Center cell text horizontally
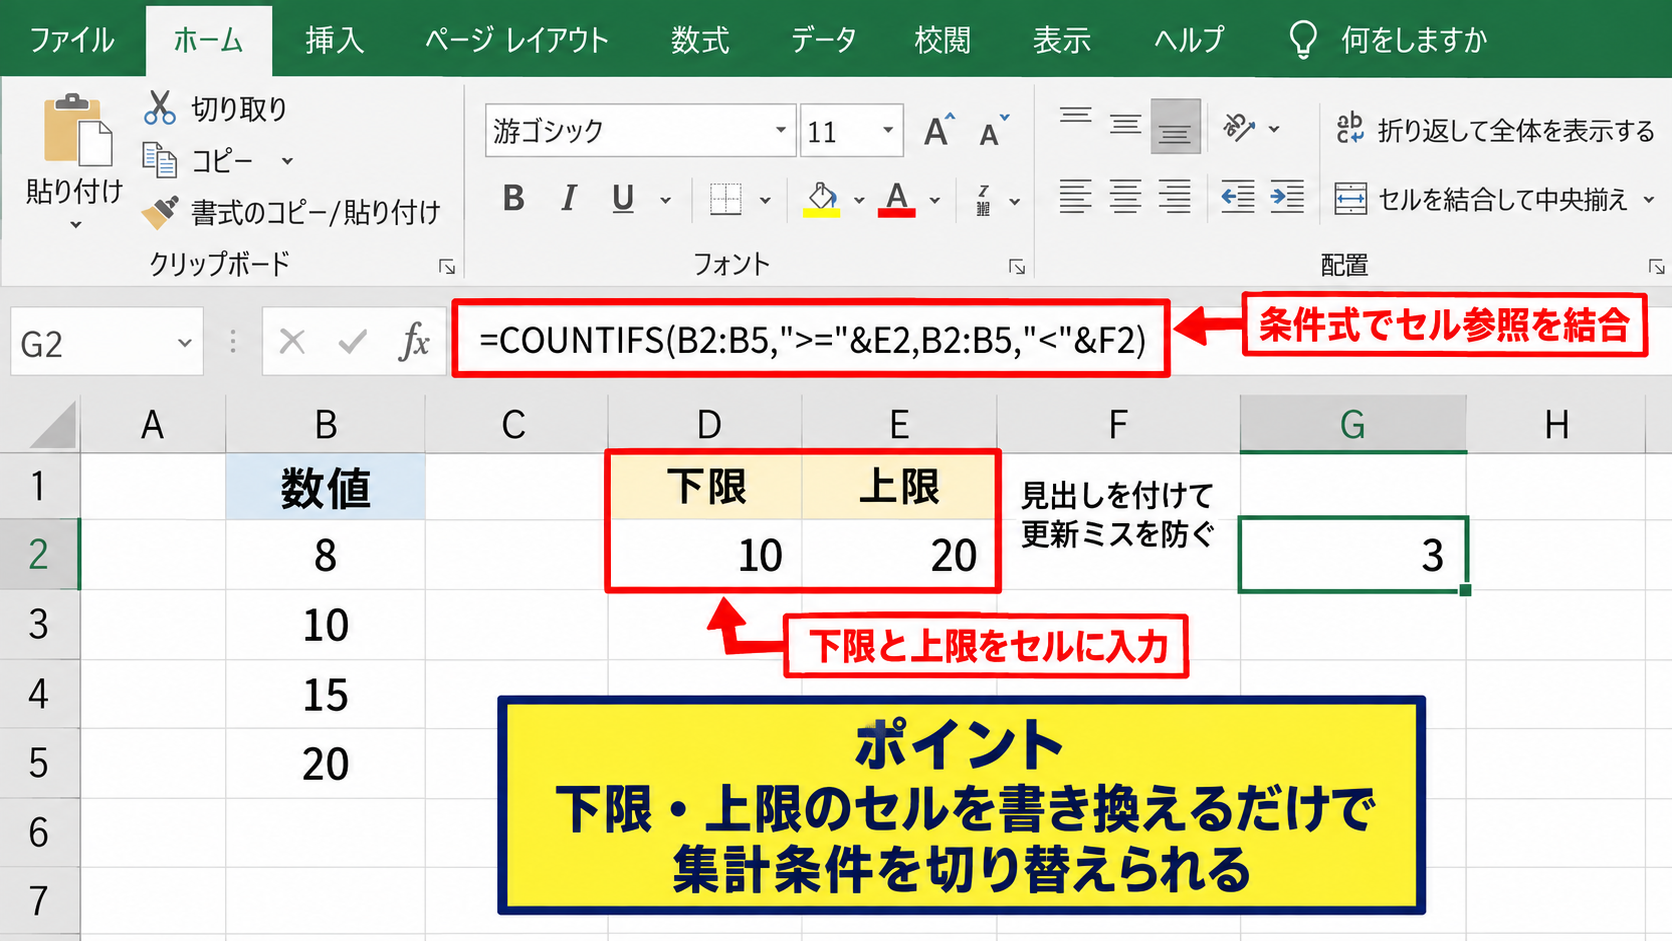Viewport: 1672px width, 941px height. point(1125,197)
